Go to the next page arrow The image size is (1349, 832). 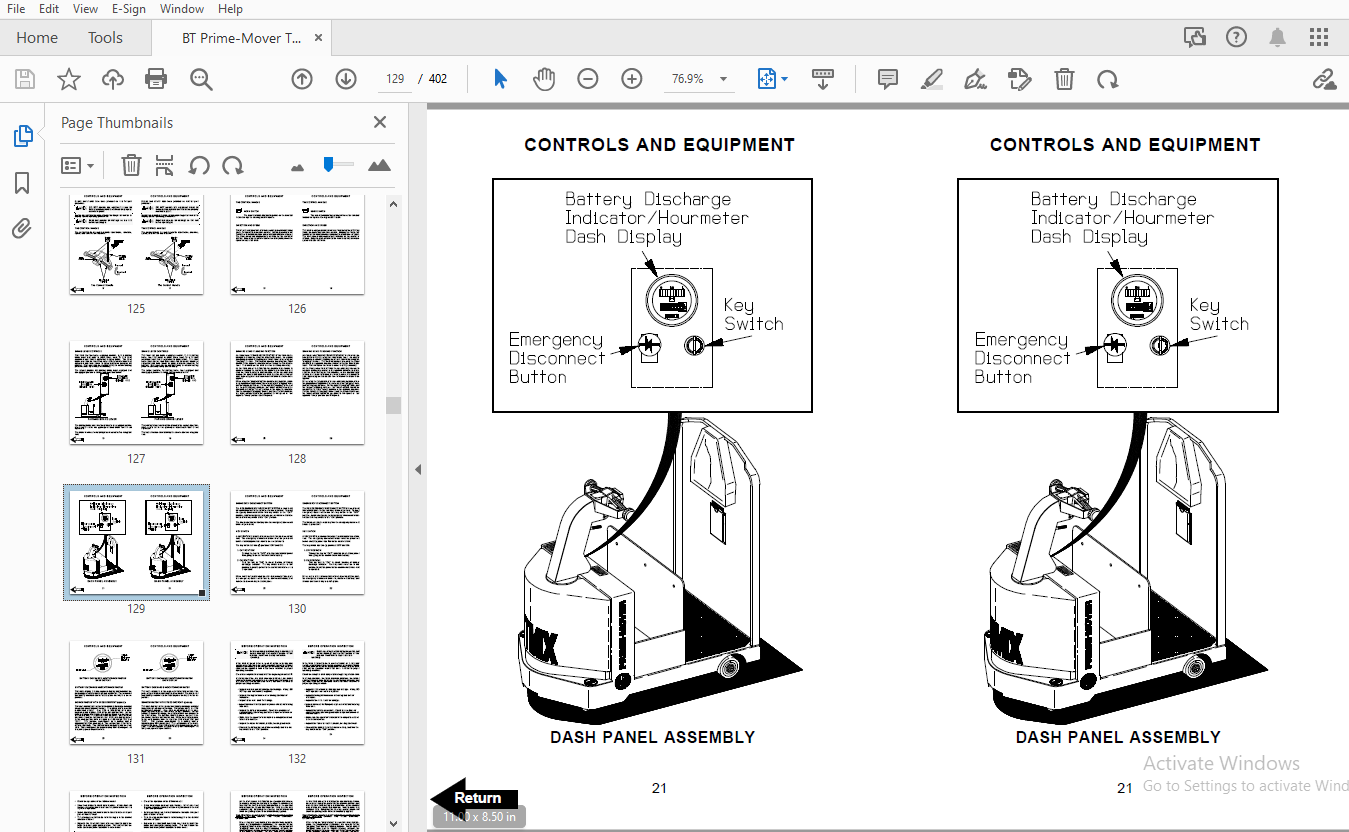[346, 79]
